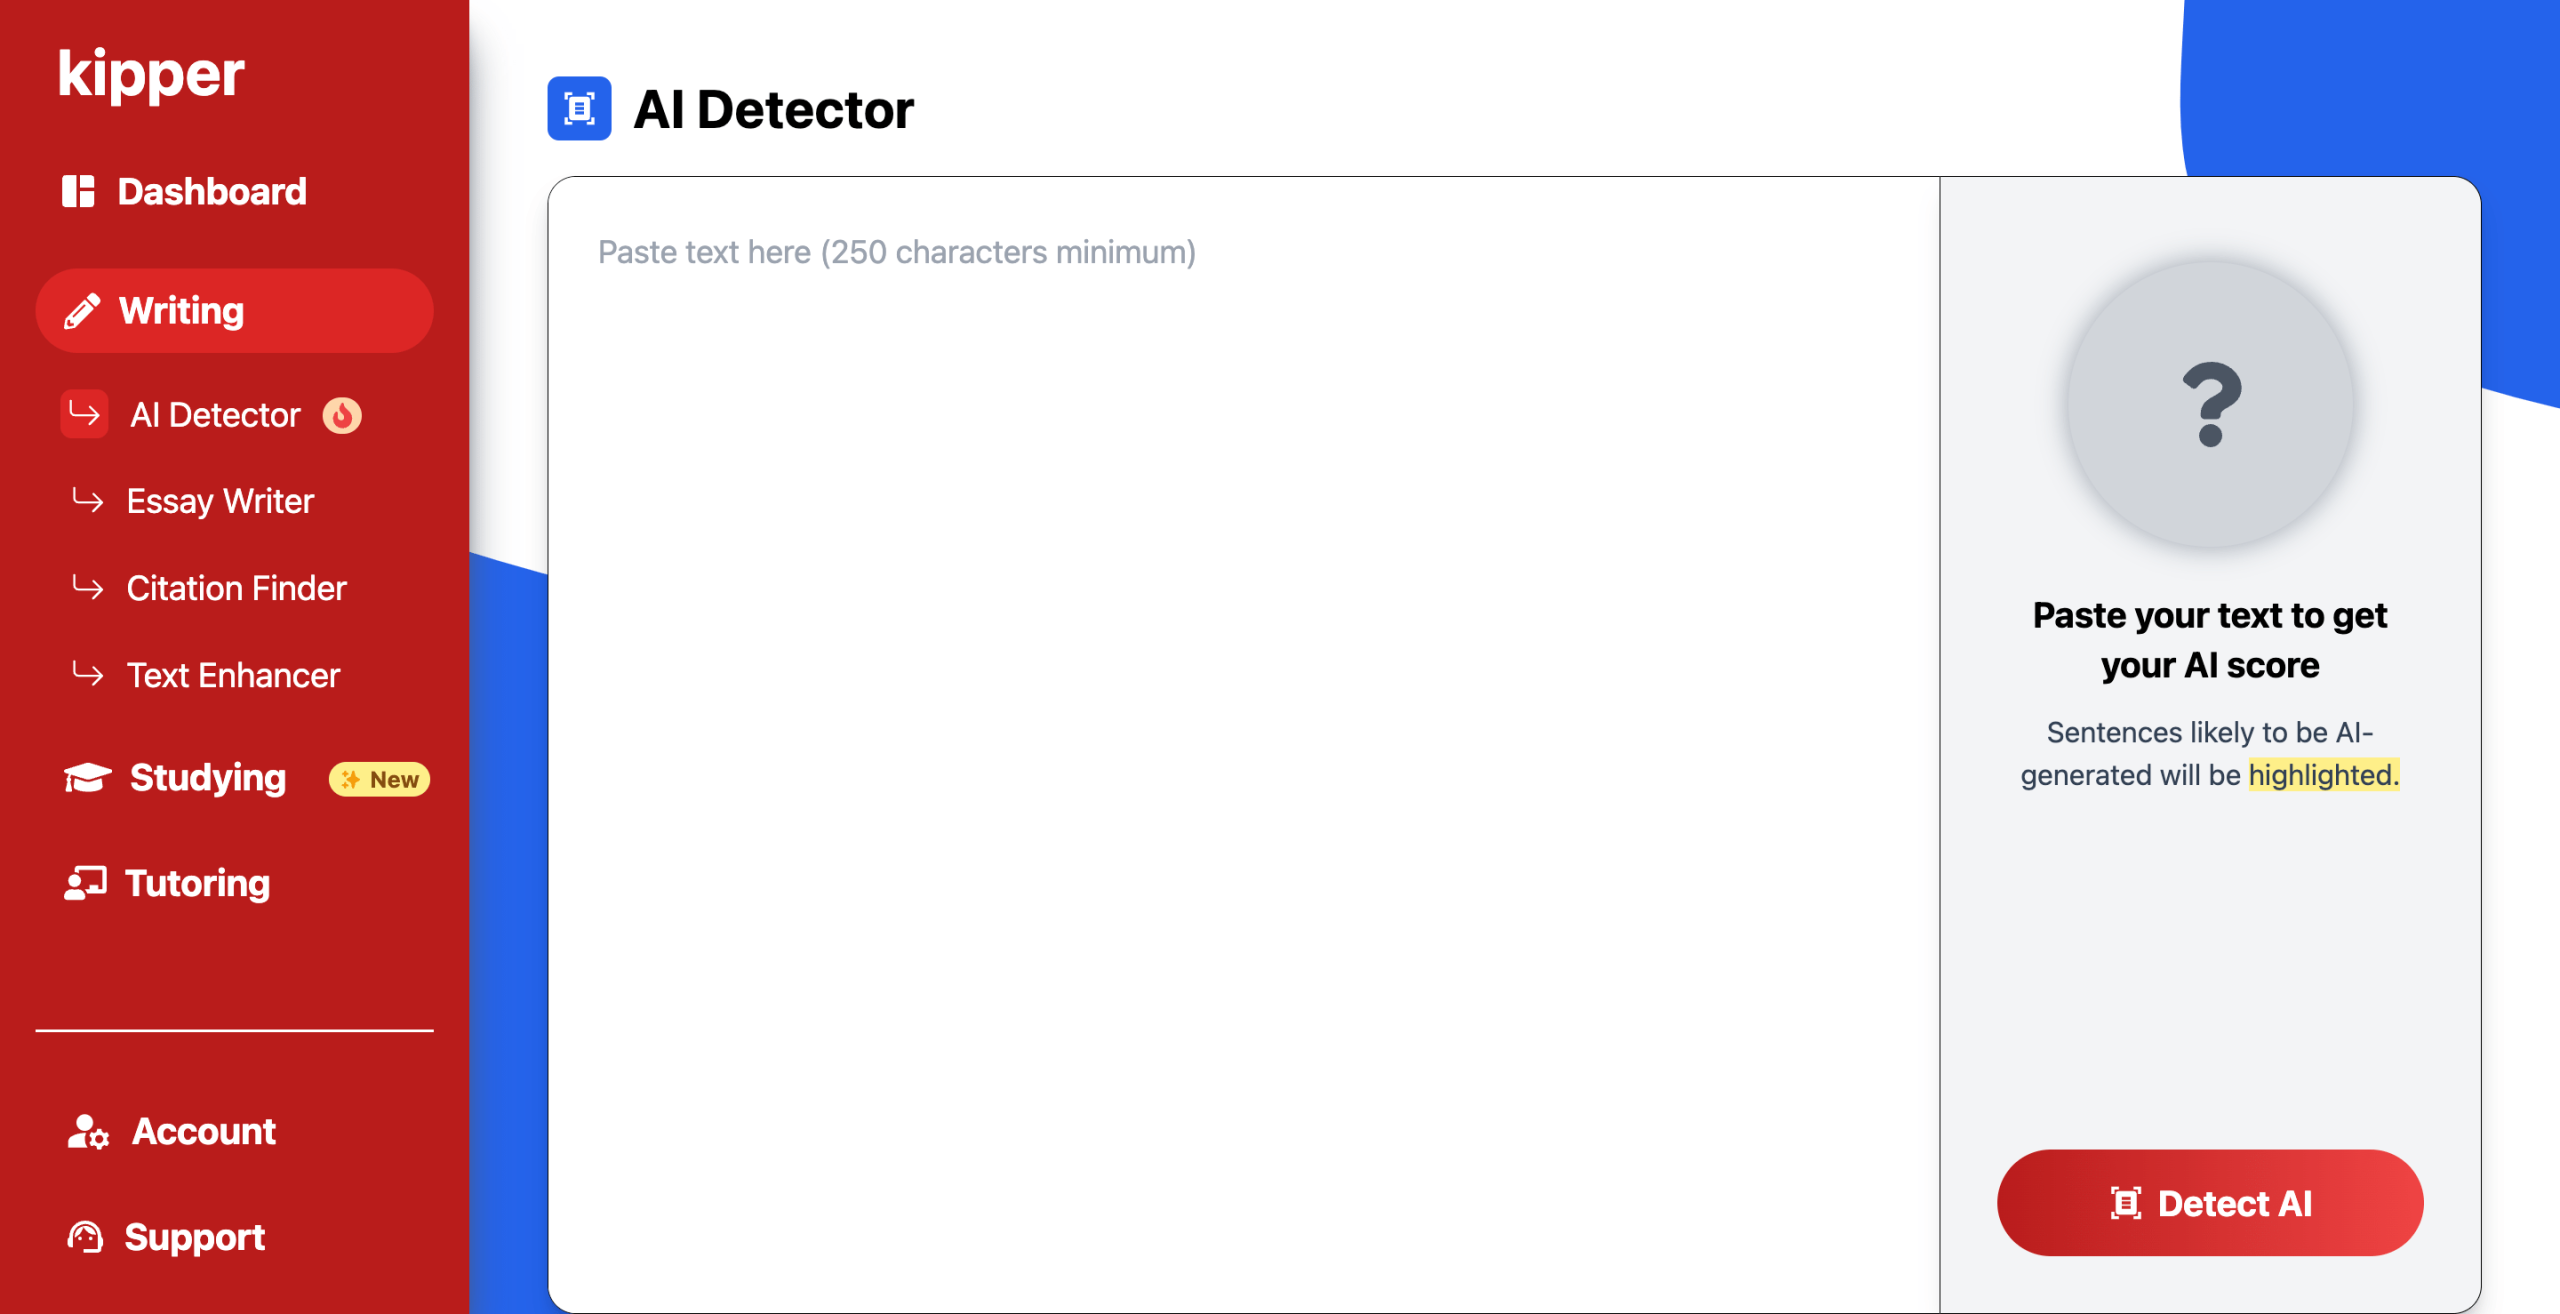Select AI Detector in the sidebar
Image resolution: width=2560 pixels, height=1314 pixels.
(215, 415)
